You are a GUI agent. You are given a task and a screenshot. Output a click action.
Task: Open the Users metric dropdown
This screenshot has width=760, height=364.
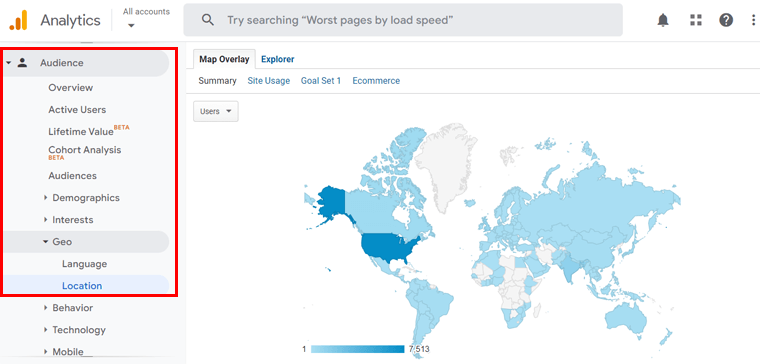(x=216, y=111)
